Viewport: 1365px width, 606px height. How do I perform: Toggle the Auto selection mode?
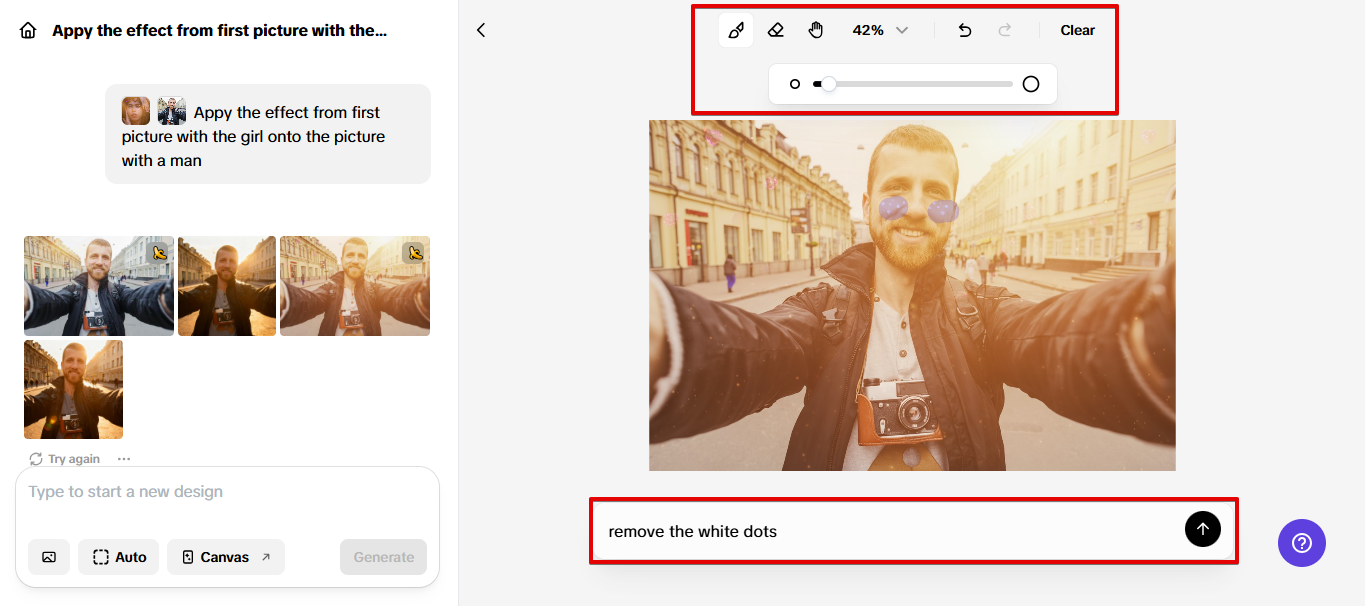click(x=117, y=556)
